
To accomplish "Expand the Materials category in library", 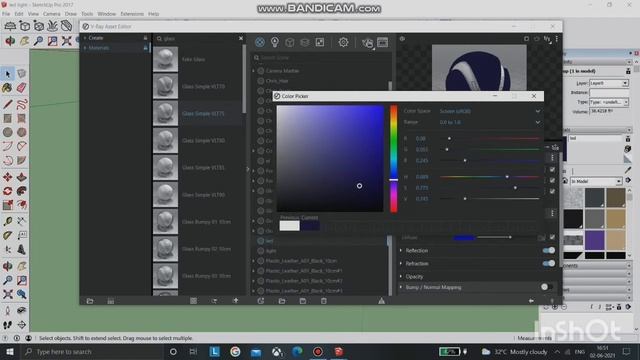I will click(x=85, y=48).
